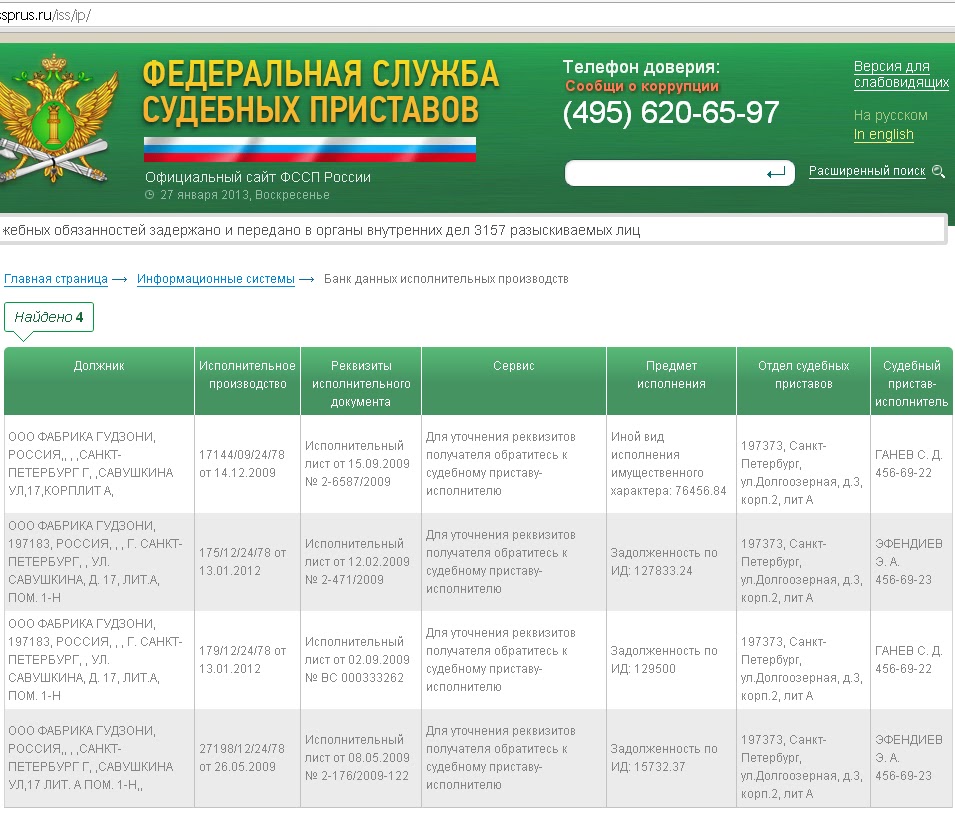Click the Телефон доверия heading

tap(641, 67)
